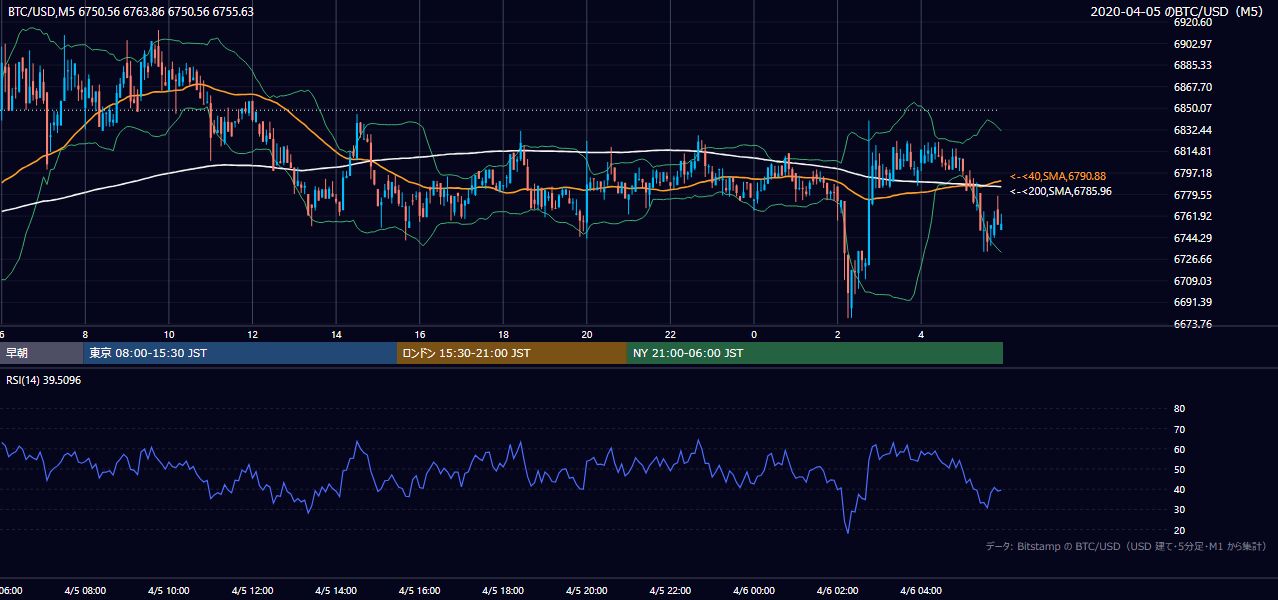Click price axis value 6885.33
This screenshot has width=1278, height=600.
[1193, 65]
